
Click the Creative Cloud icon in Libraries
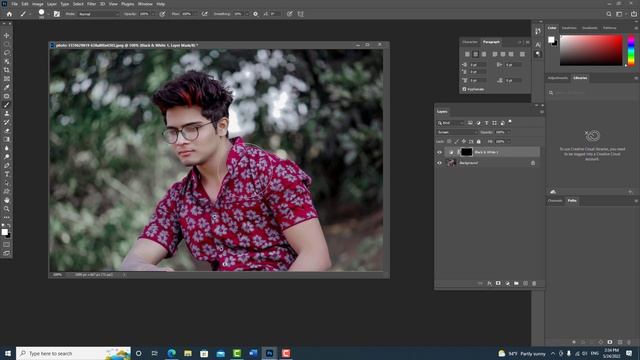pos(592,136)
